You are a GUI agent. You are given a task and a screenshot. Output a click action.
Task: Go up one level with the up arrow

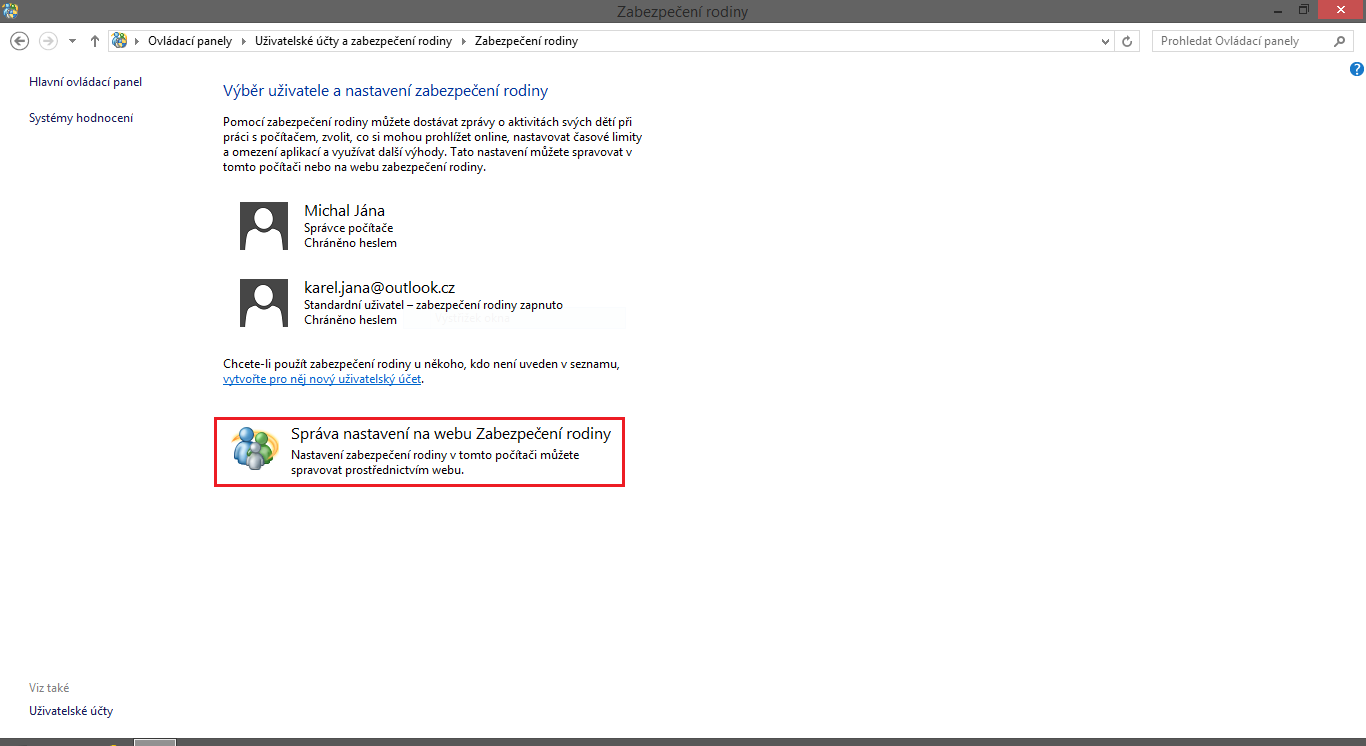tap(95, 41)
